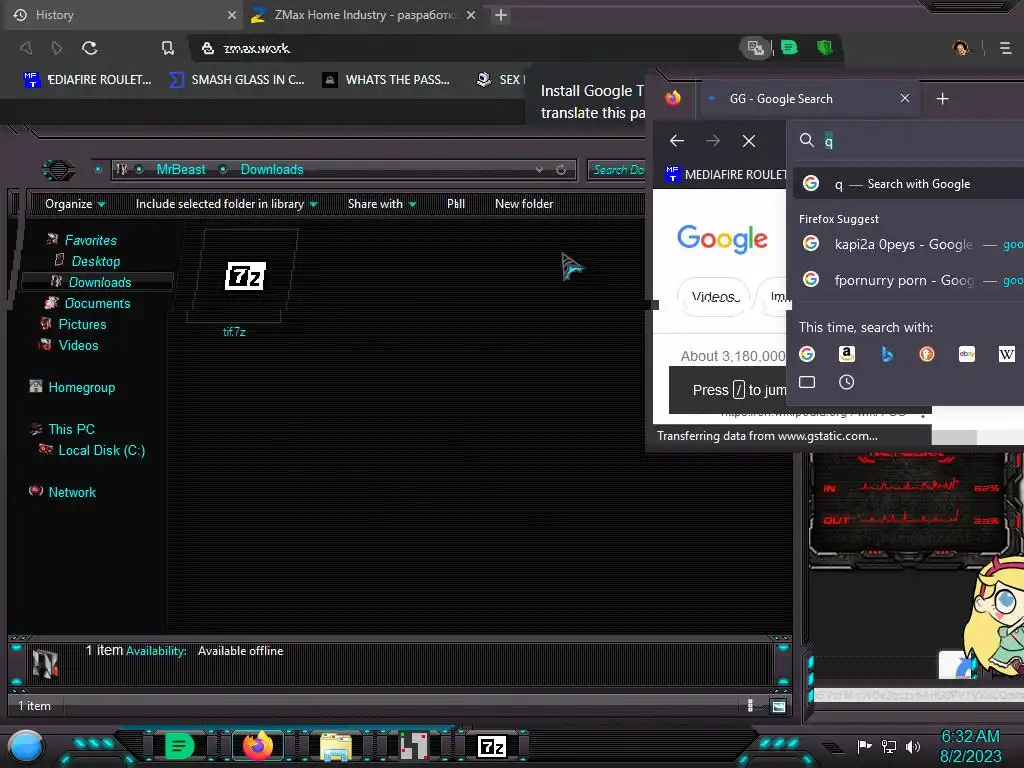Click the back arrow in the ZMax browser toolbar
The image size is (1024, 768).
click(x=26, y=48)
